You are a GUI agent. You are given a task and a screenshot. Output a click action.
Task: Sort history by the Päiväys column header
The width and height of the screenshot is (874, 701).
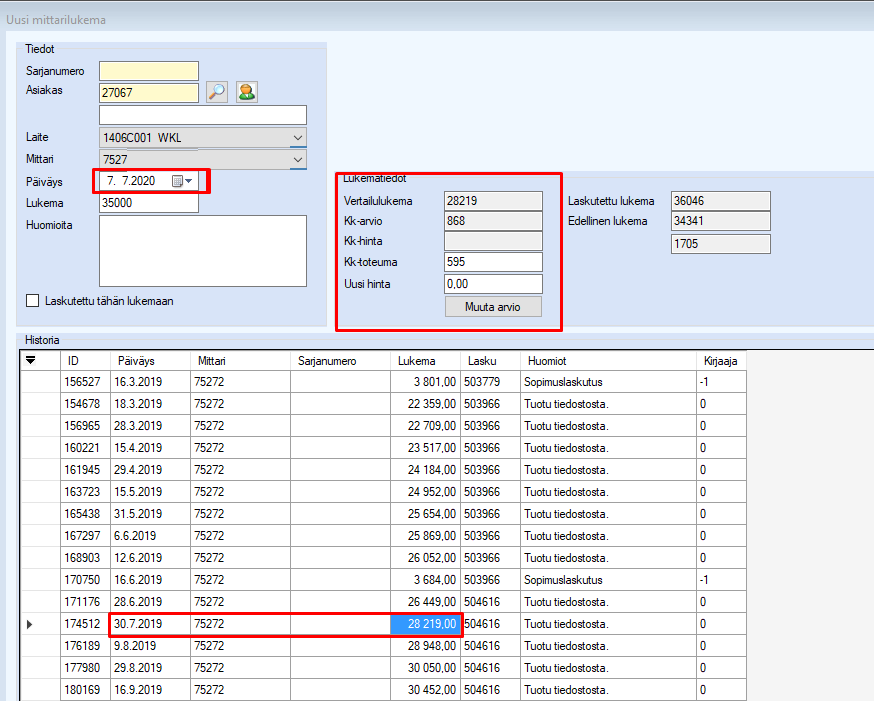(x=150, y=361)
